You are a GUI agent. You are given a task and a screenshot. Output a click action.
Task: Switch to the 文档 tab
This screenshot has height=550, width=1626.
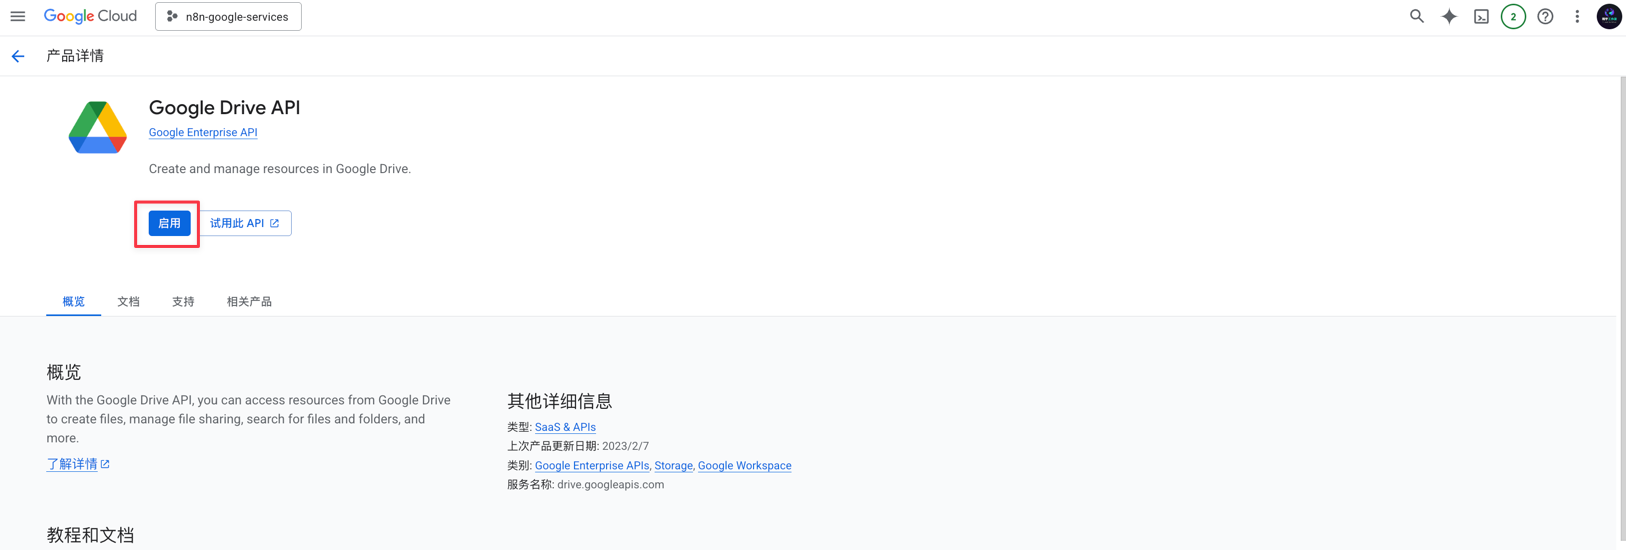pos(128,301)
